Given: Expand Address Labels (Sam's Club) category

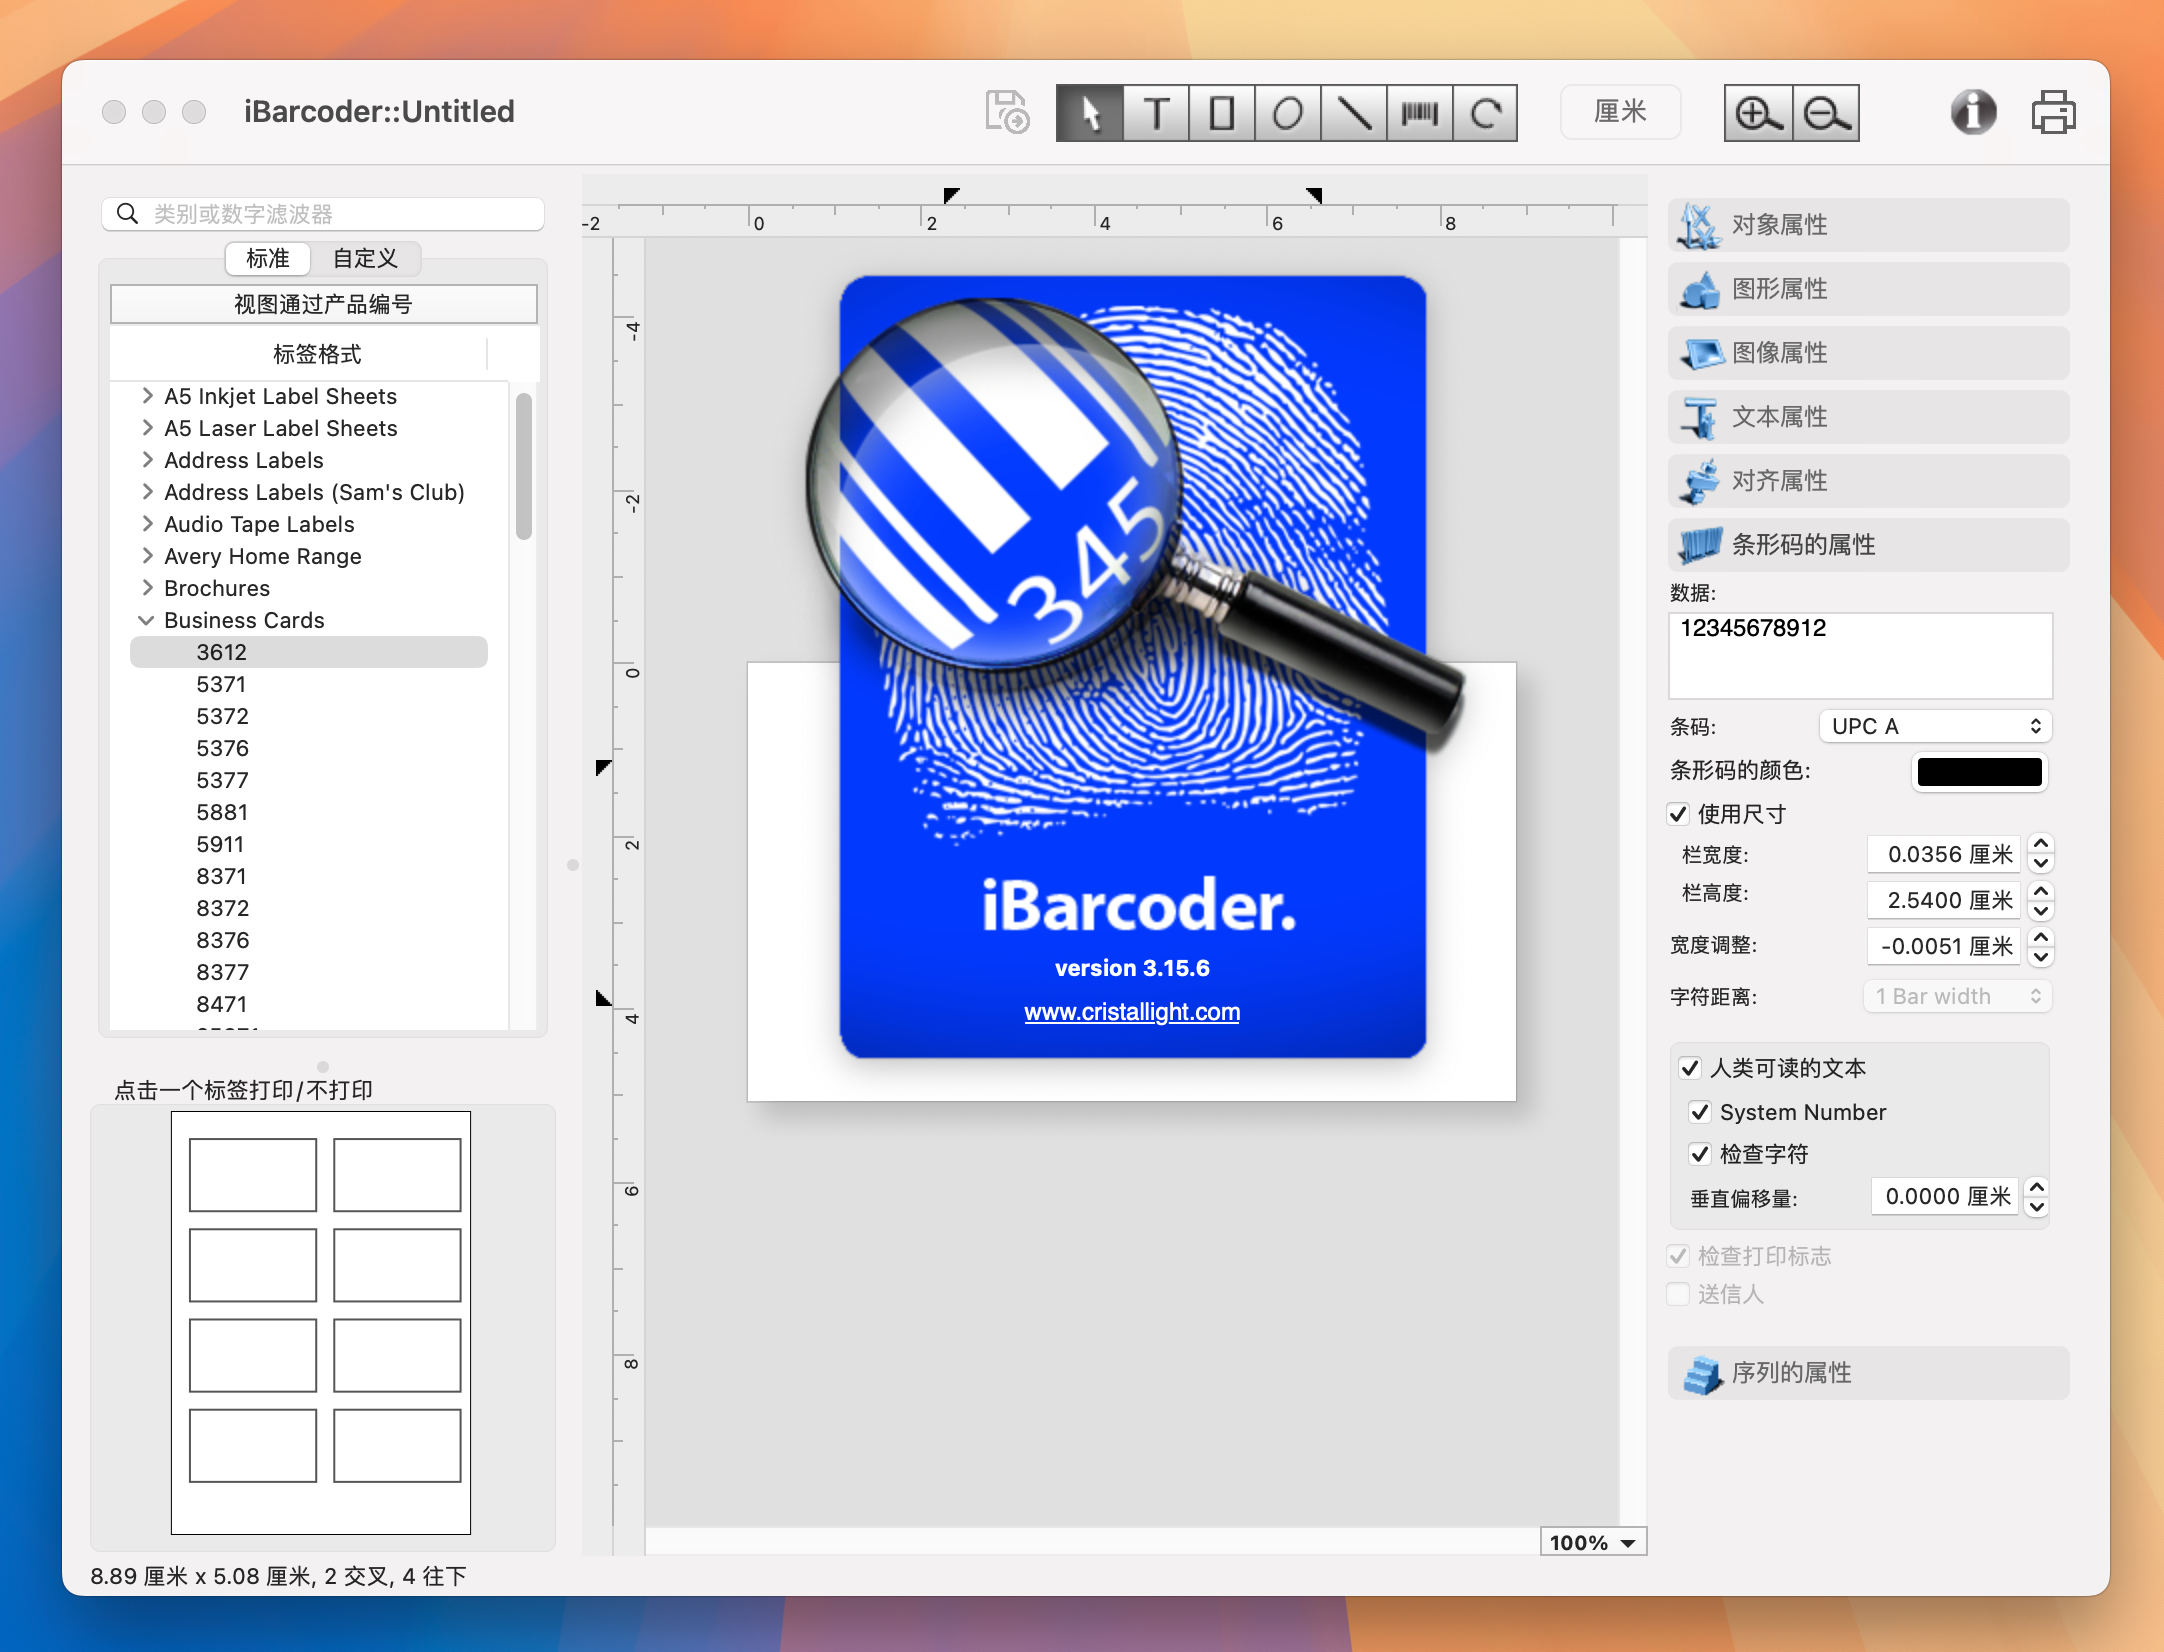Looking at the screenshot, I should pos(147,492).
